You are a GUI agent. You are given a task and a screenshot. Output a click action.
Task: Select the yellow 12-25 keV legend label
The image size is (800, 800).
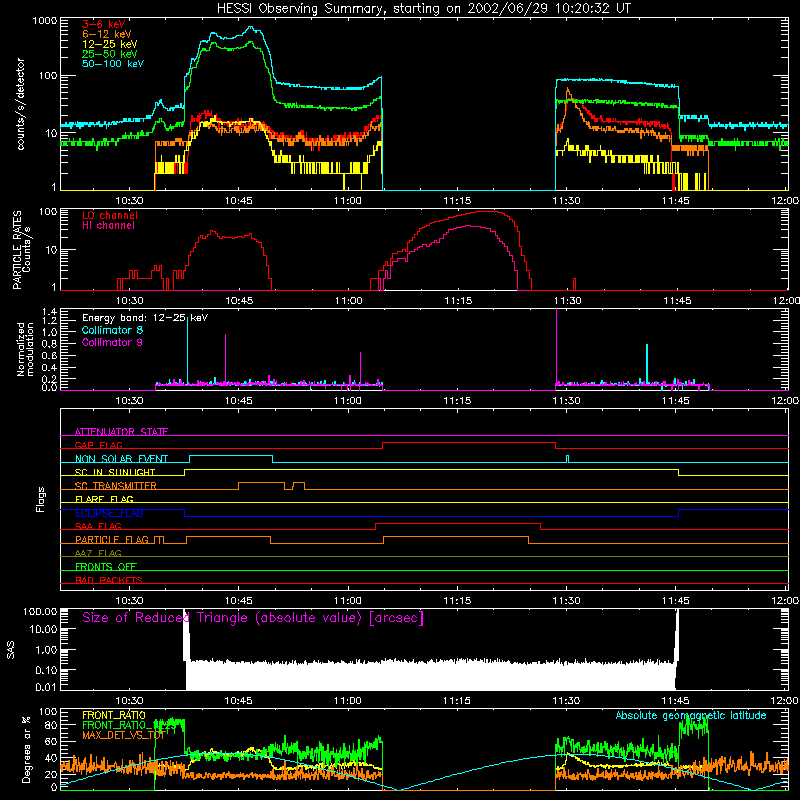click(x=110, y=44)
